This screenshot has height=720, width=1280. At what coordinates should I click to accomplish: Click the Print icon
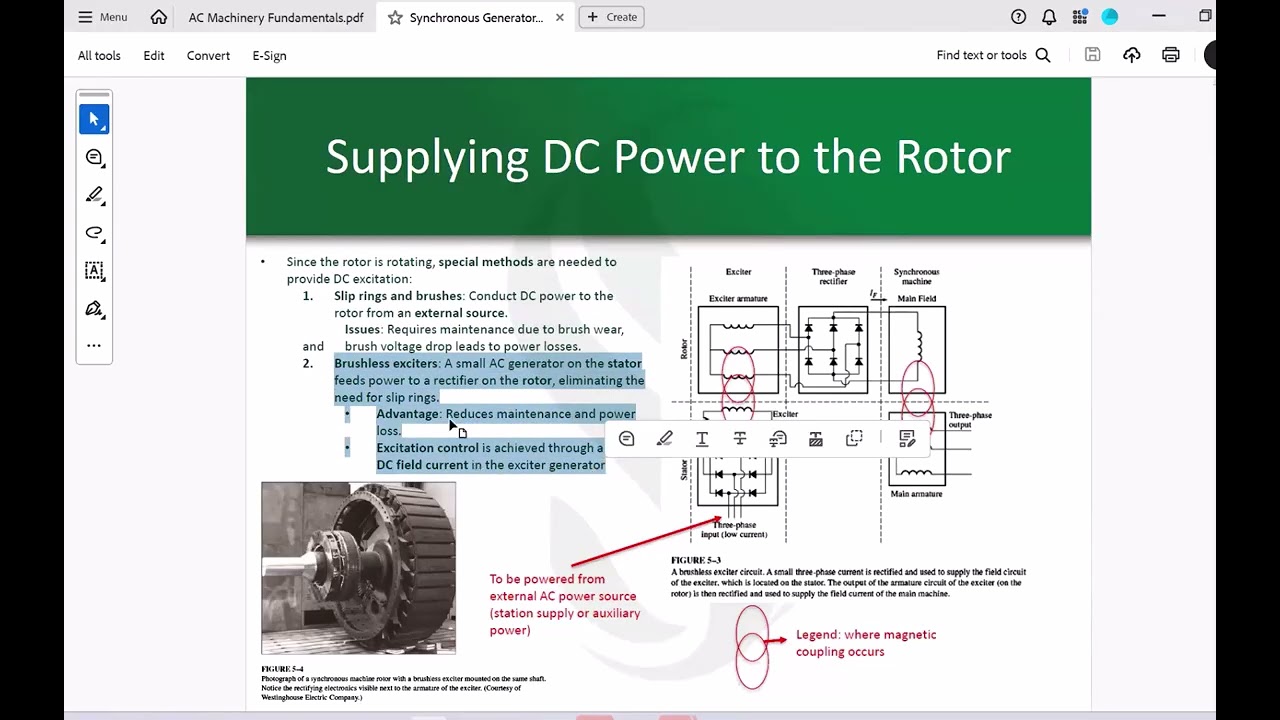tap(1171, 55)
